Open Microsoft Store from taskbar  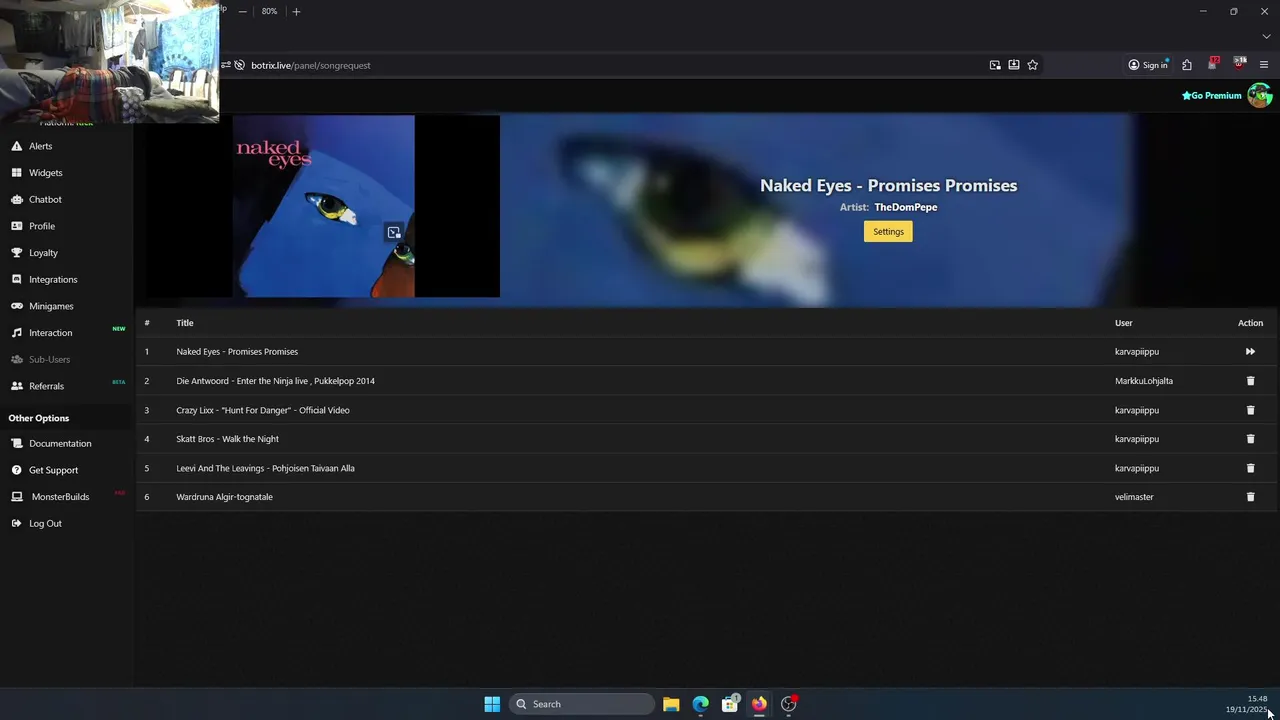pos(730,704)
